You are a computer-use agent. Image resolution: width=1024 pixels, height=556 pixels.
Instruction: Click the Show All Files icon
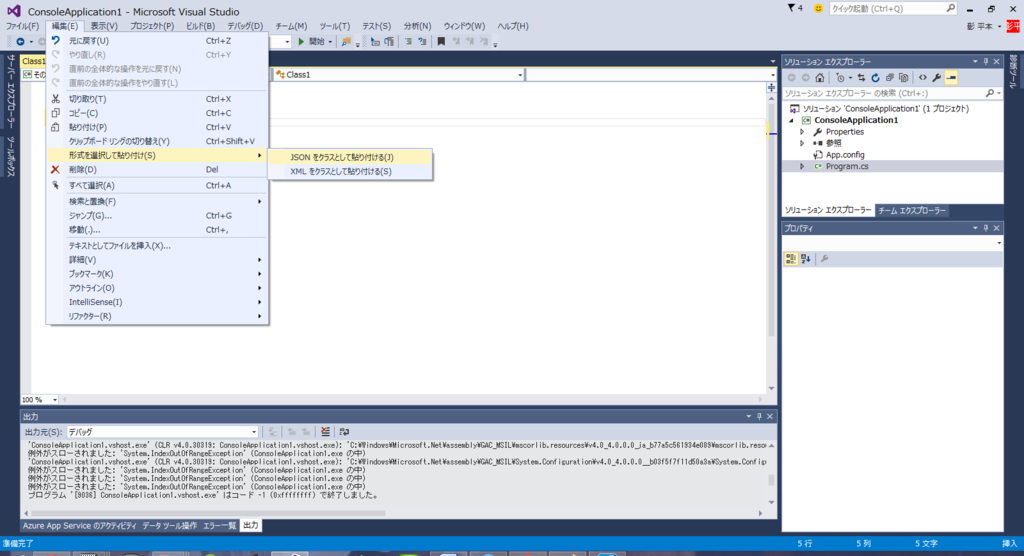(904, 78)
